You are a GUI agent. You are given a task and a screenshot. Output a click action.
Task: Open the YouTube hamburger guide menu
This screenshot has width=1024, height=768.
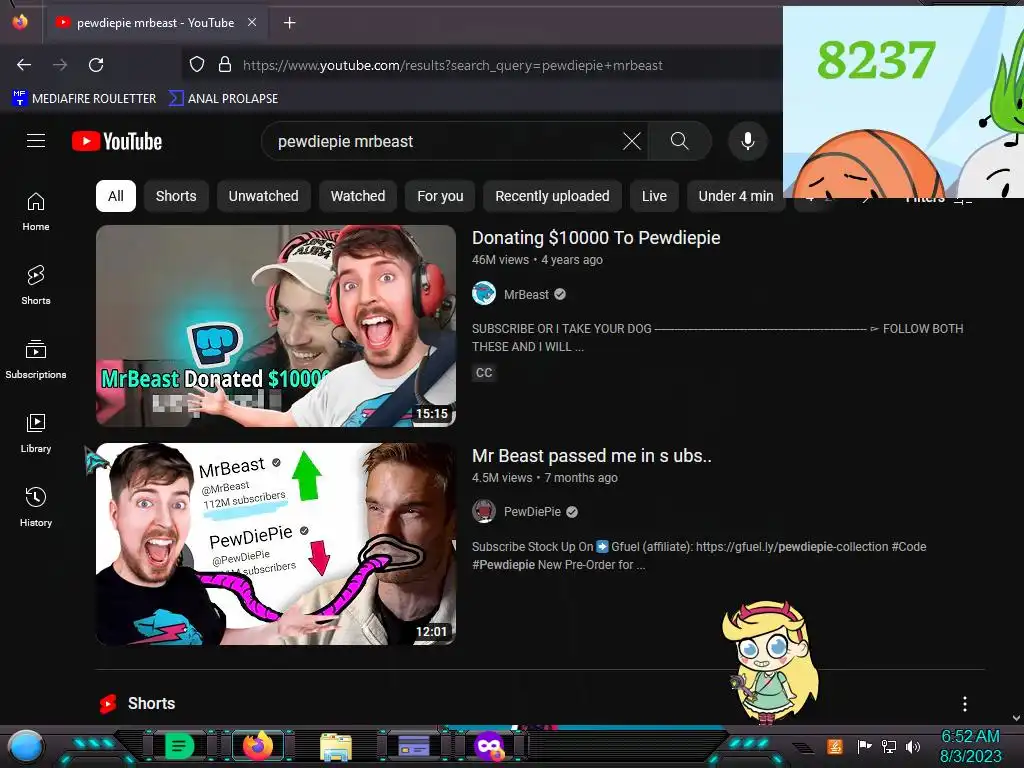pyautogui.click(x=36, y=140)
